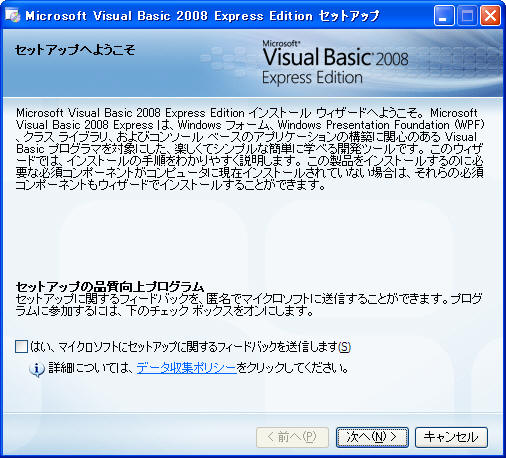Click the feedback program explanation paragraph
The width and height of the screenshot is (506, 458).
(x=249, y=305)
